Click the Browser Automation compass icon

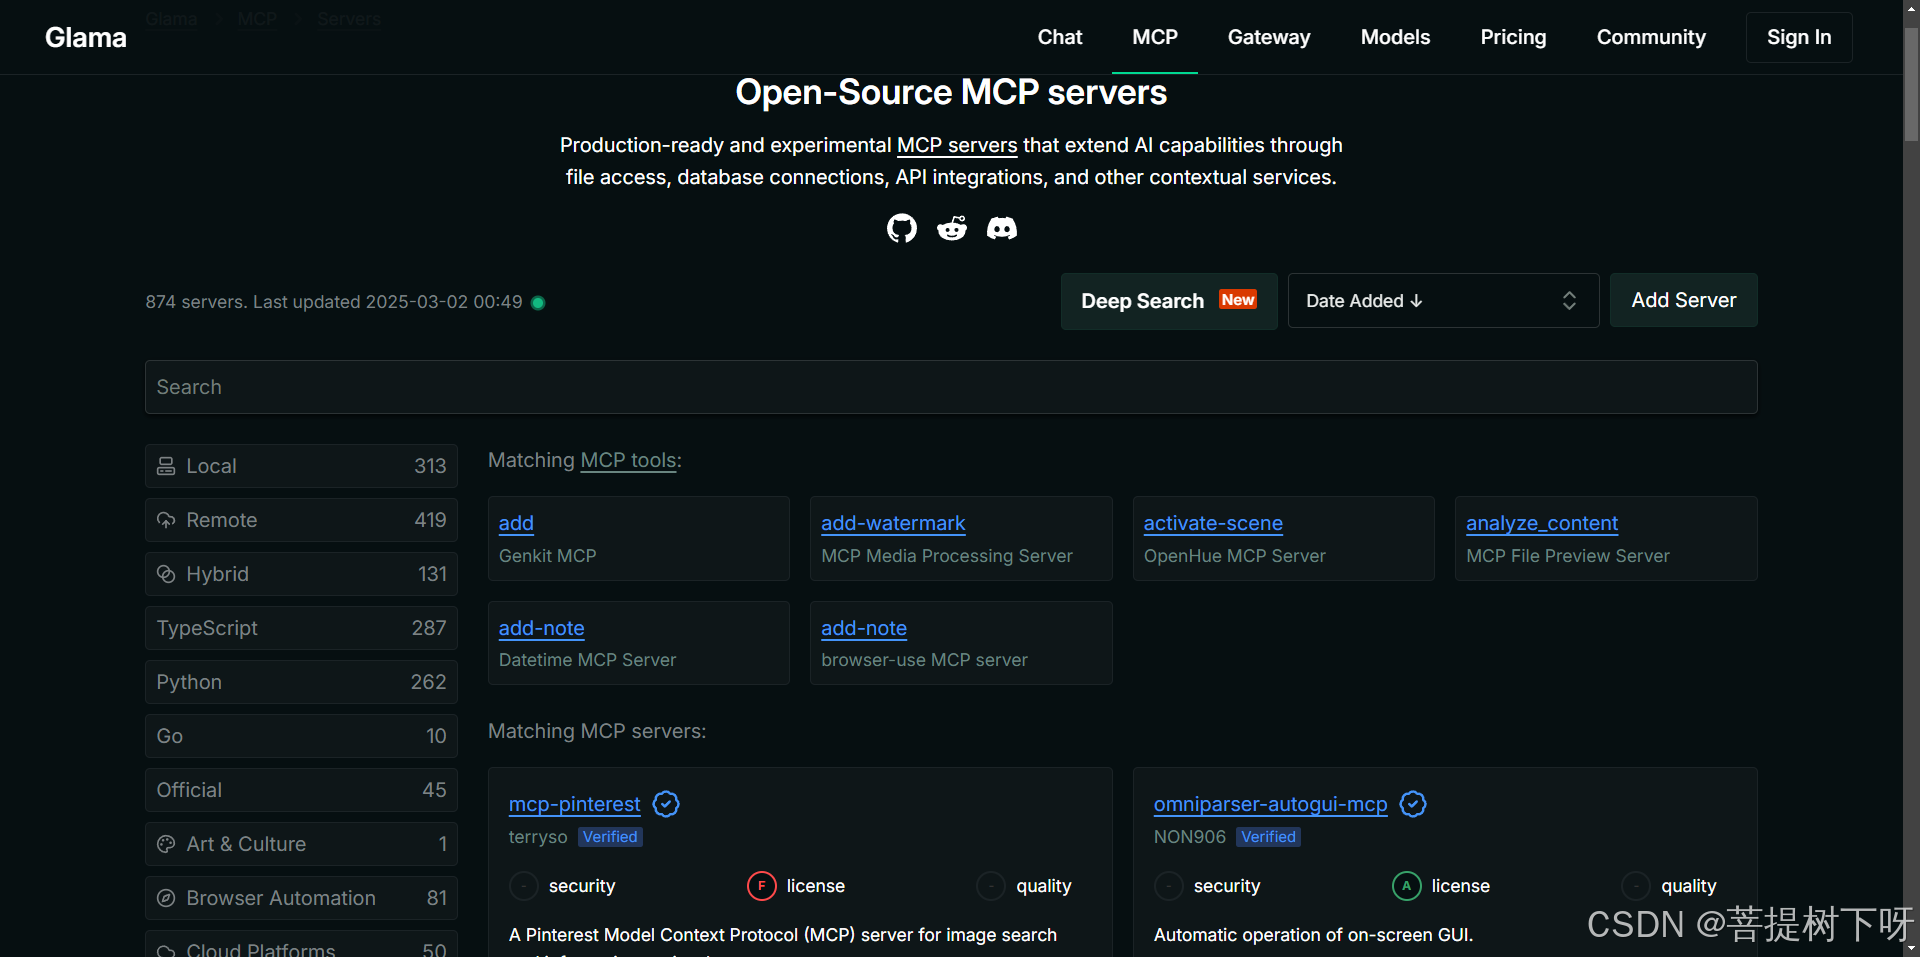[166, 898]
